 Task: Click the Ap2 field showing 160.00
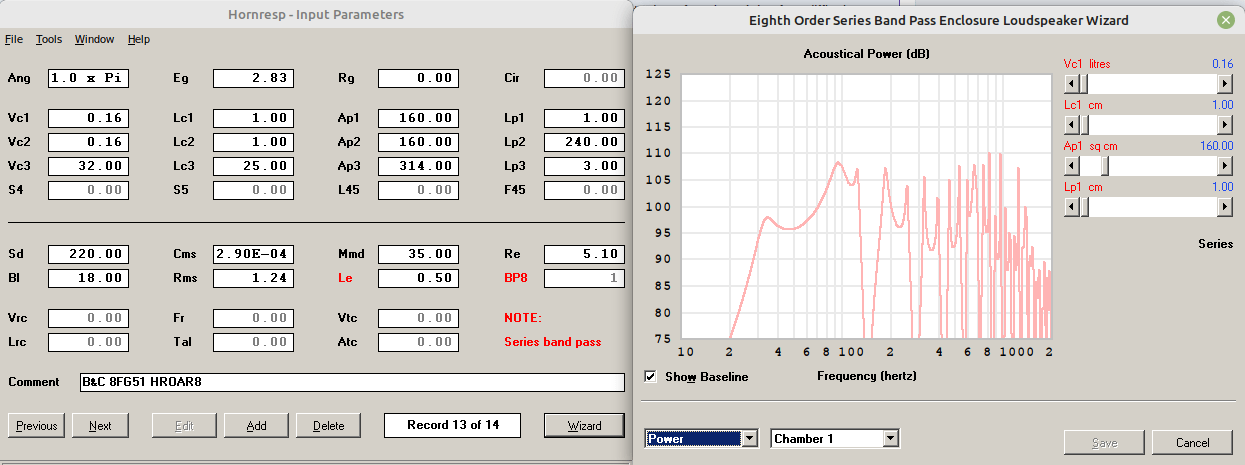pos(418,142)
